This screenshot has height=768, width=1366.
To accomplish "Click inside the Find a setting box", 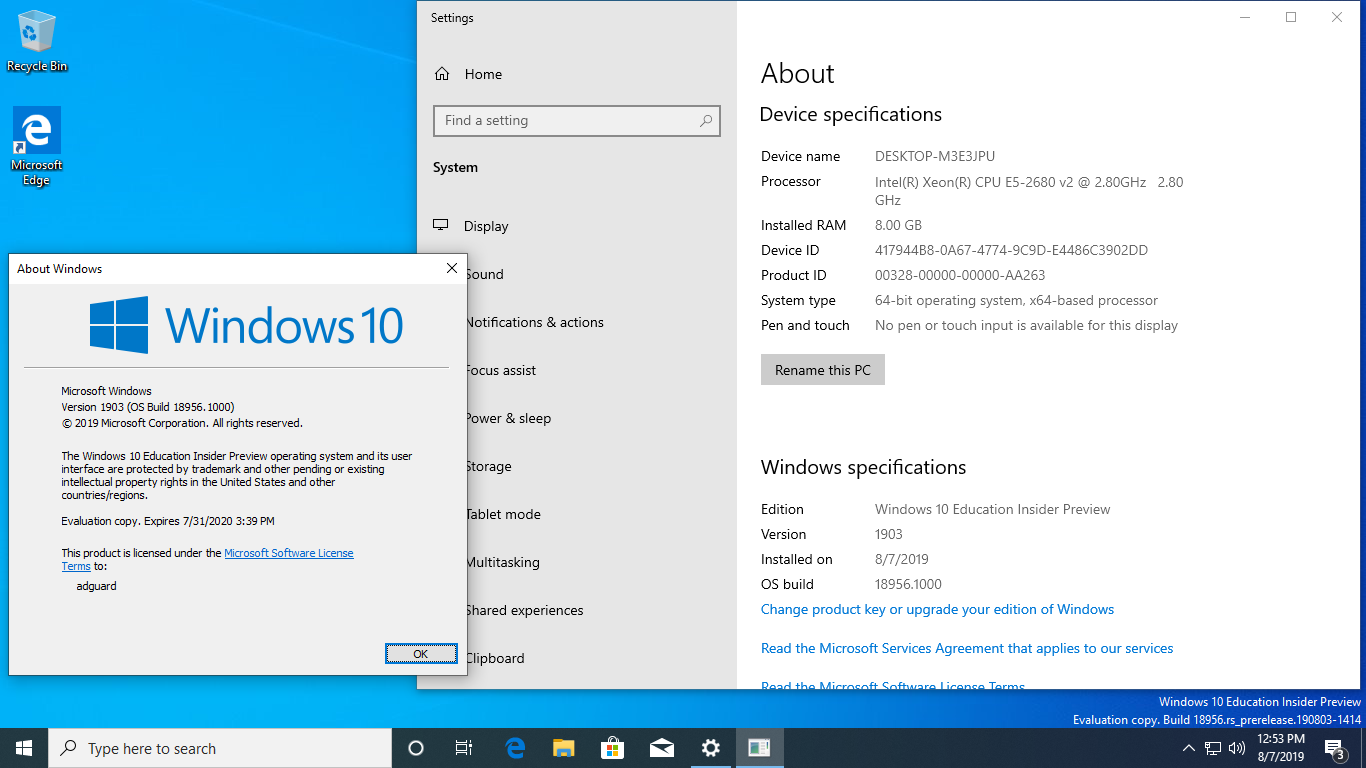I will tap(577, 121).
